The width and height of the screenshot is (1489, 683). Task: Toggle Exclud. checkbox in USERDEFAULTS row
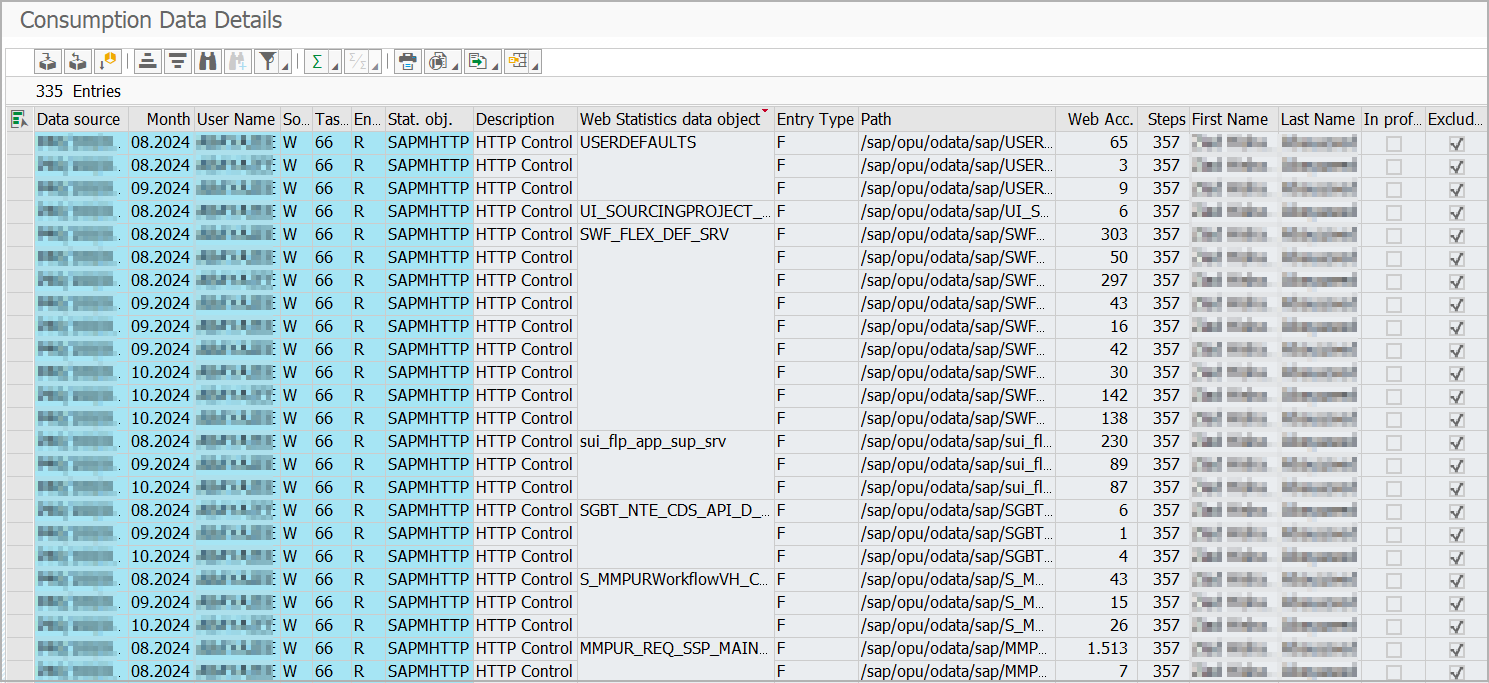(x=1456, y=143)
